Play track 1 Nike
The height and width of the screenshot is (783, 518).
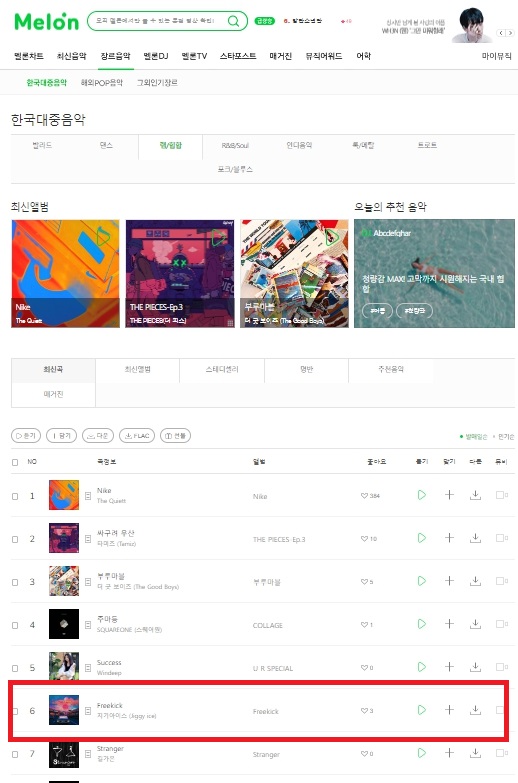(422, 495)
